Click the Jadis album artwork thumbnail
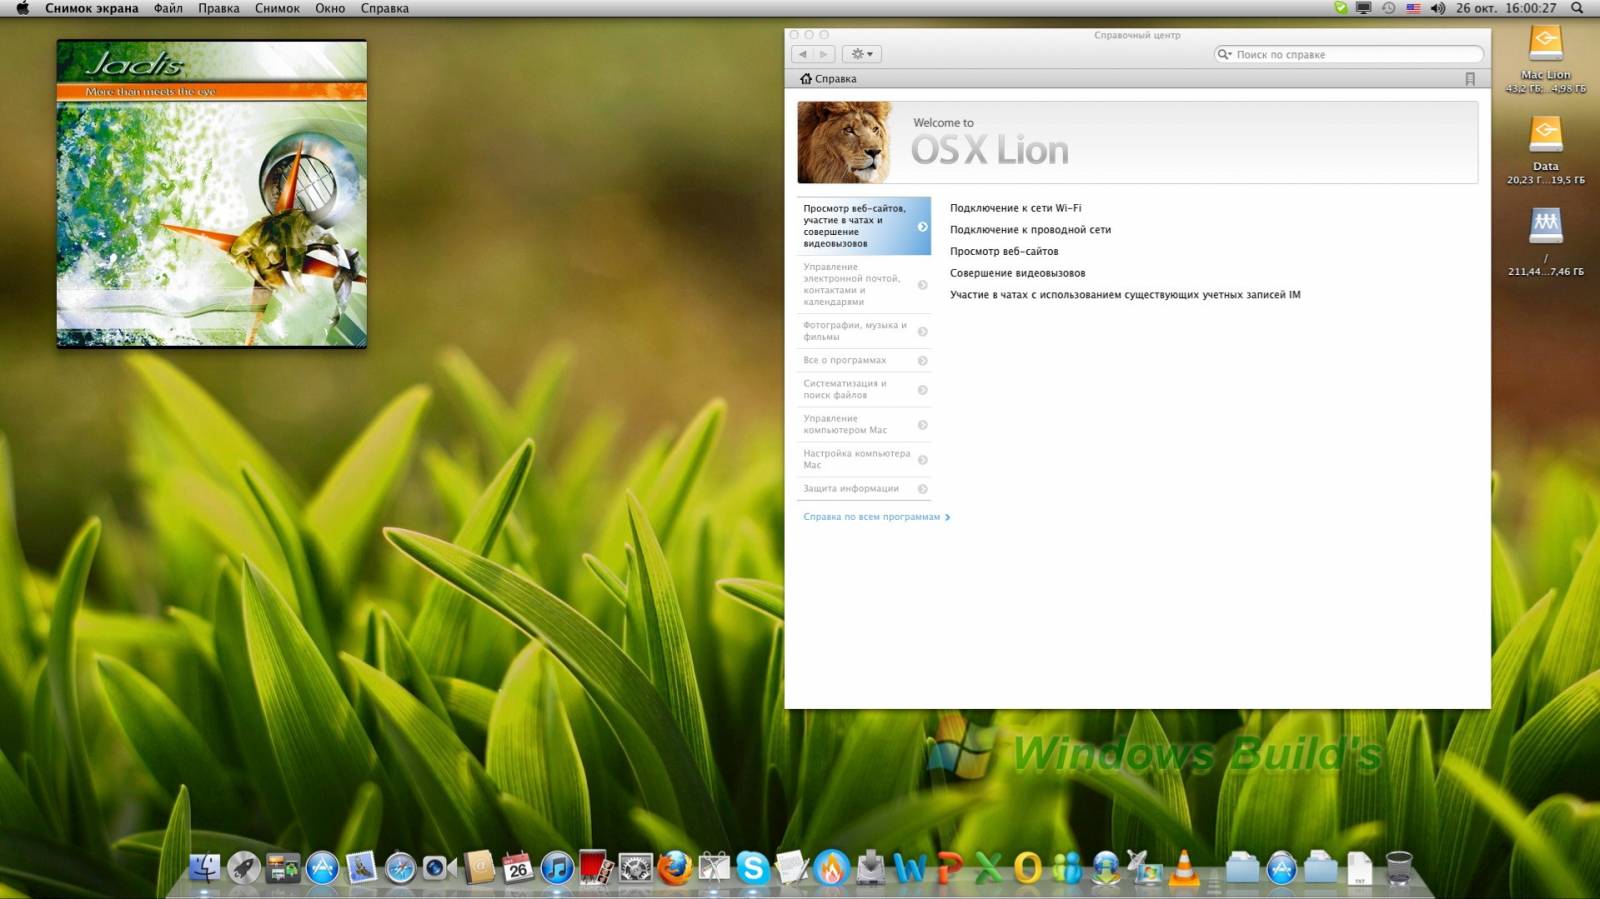The height and width of the screenshot is (899, 1600). point(211,194)
